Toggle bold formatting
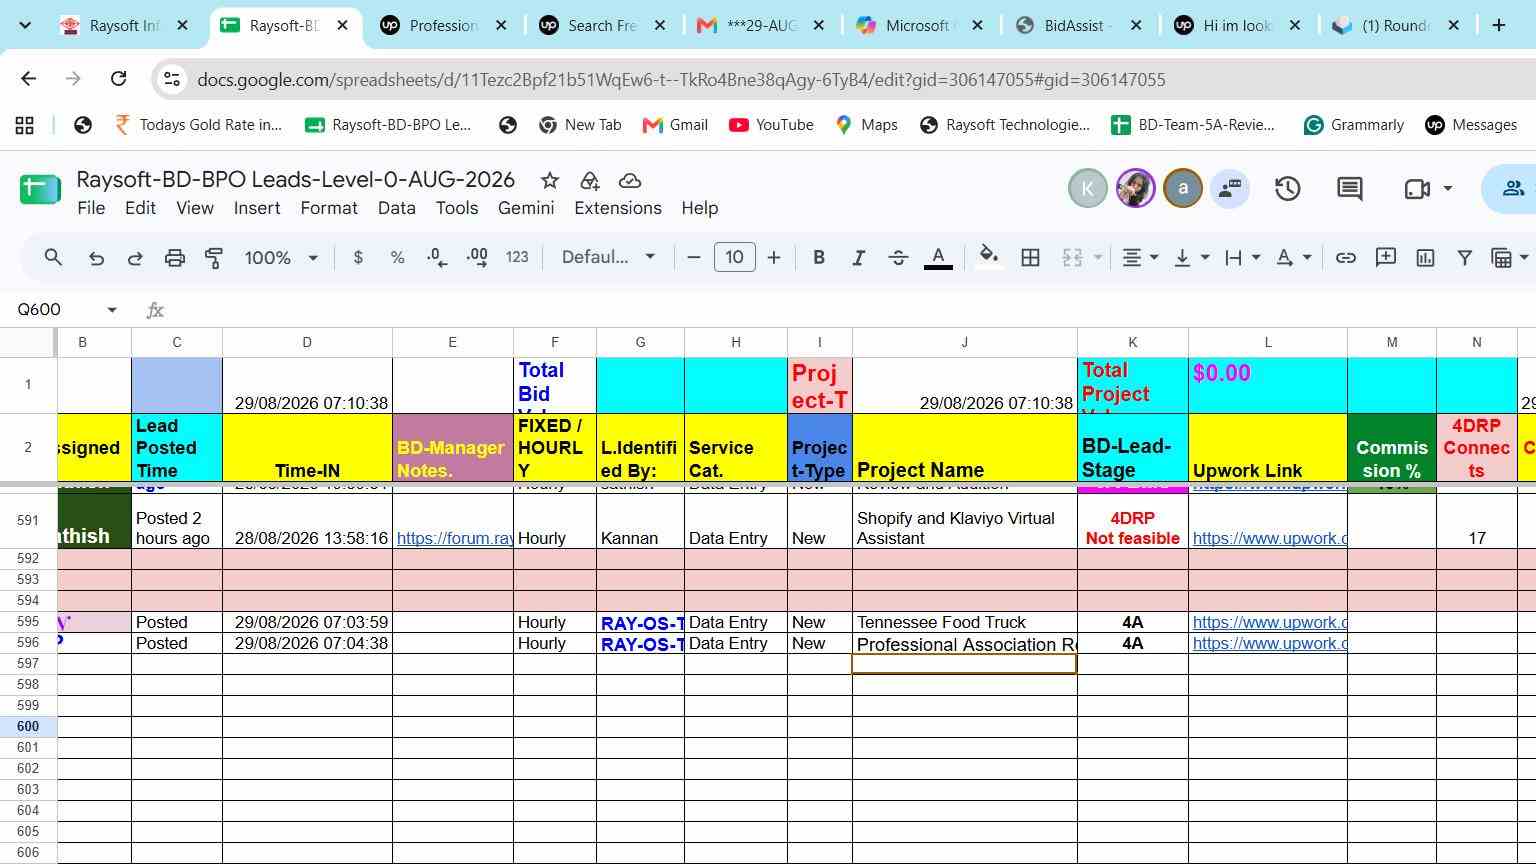 tap(819, 258)
